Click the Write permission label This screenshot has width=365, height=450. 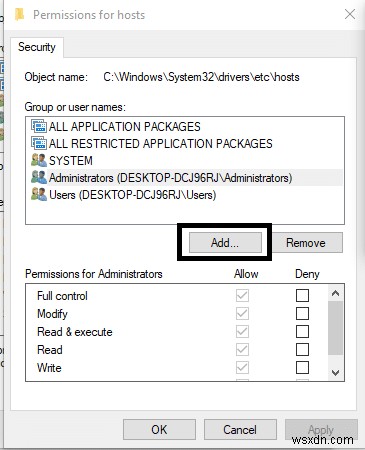[x=49, y=368]
